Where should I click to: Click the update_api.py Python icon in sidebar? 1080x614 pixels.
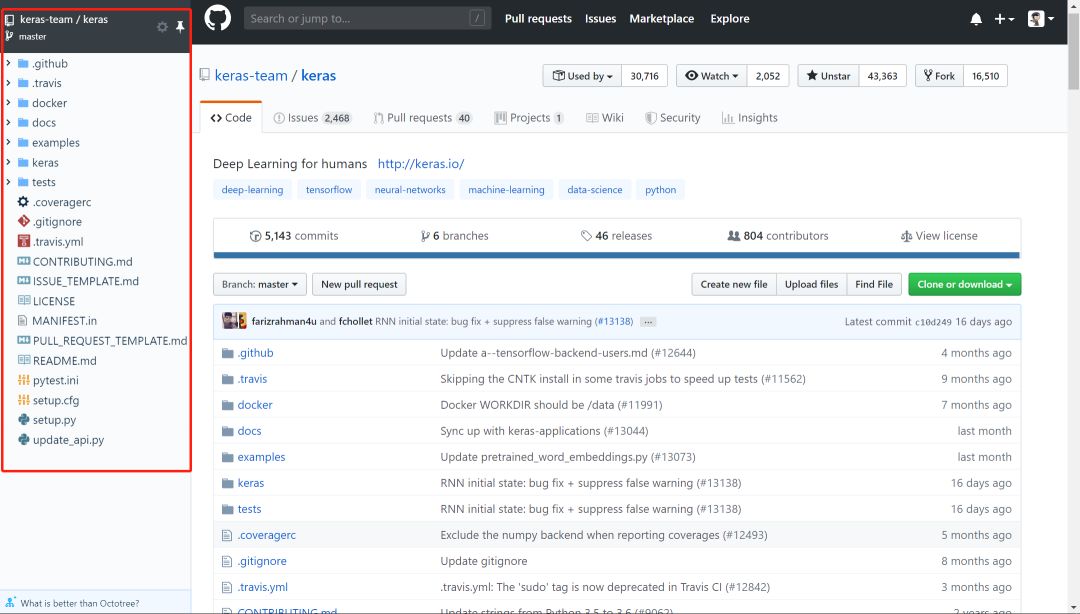click(23, 440)
